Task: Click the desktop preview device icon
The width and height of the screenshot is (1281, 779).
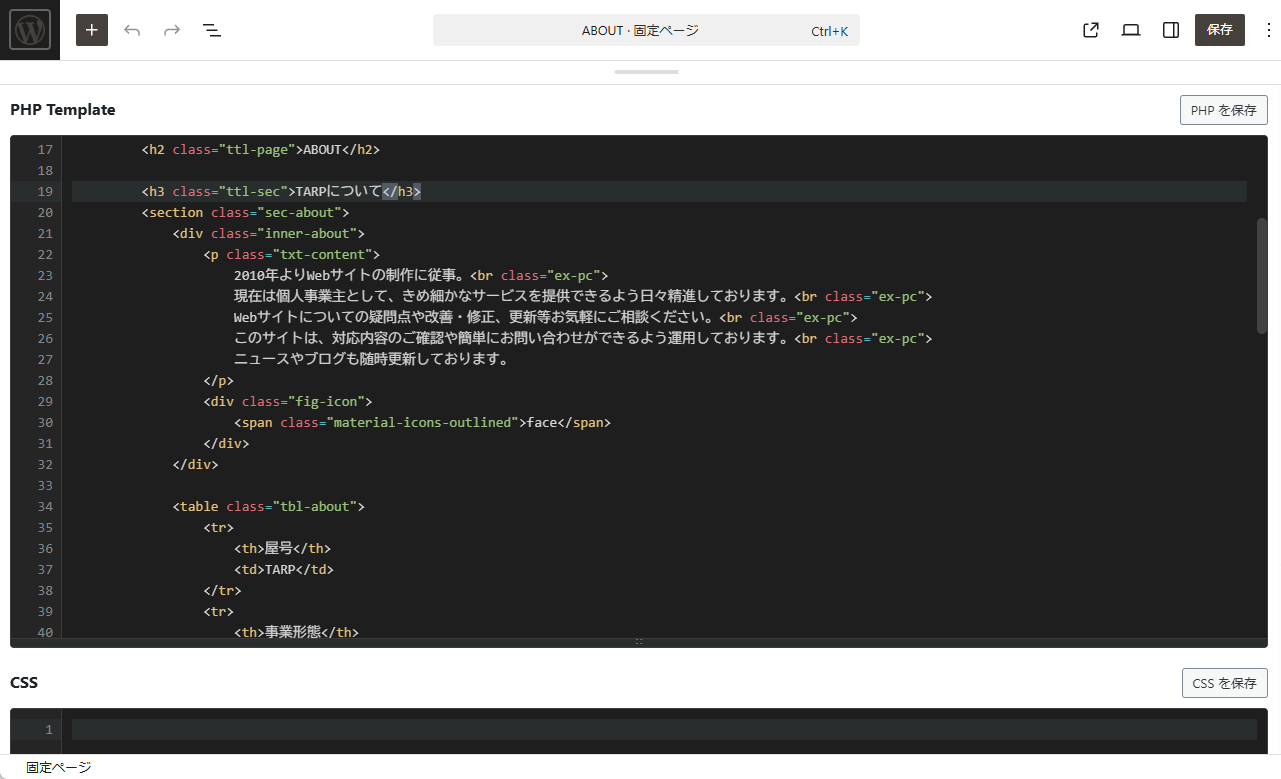Action: 1131,30
